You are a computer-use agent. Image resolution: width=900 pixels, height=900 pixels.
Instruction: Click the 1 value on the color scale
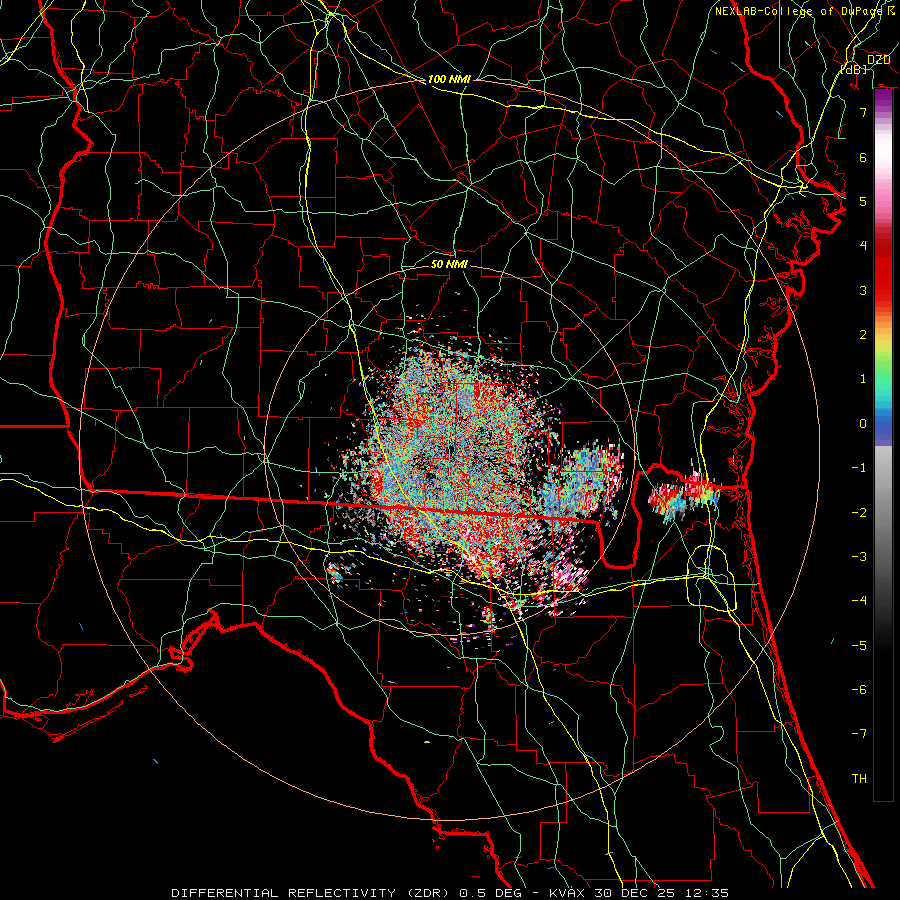[863, 379]
